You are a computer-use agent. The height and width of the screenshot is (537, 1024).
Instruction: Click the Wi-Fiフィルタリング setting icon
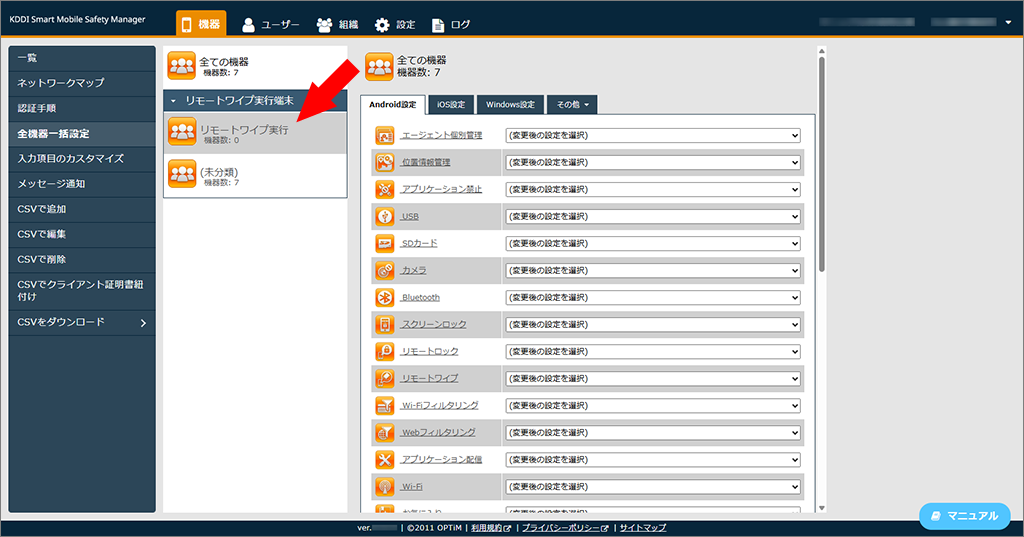385,405
